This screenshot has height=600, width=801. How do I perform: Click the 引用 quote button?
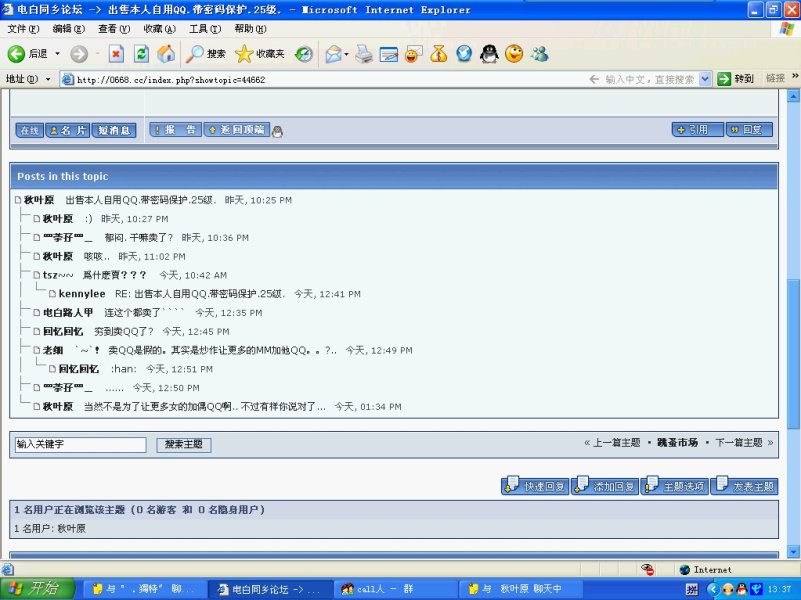[x=694, y=130]
